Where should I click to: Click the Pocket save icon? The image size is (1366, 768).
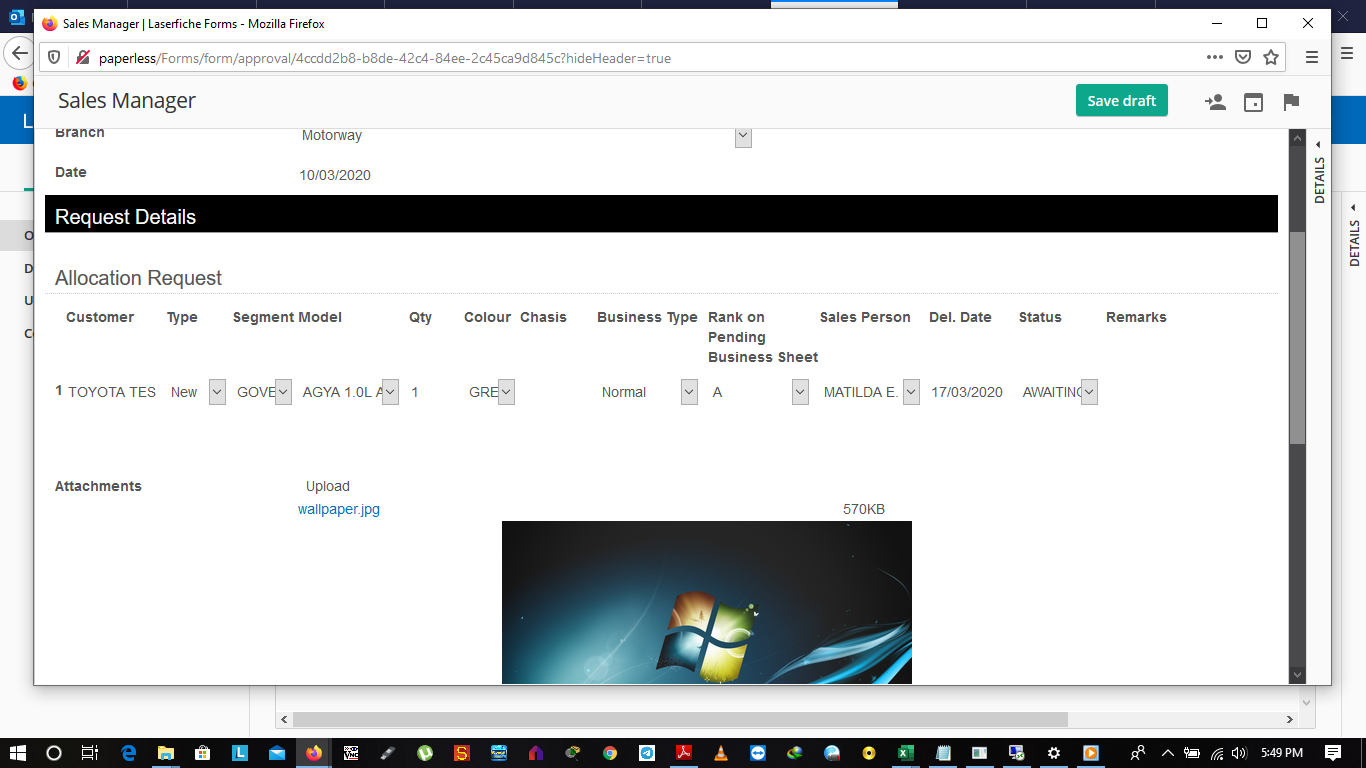coord(1243,58)
